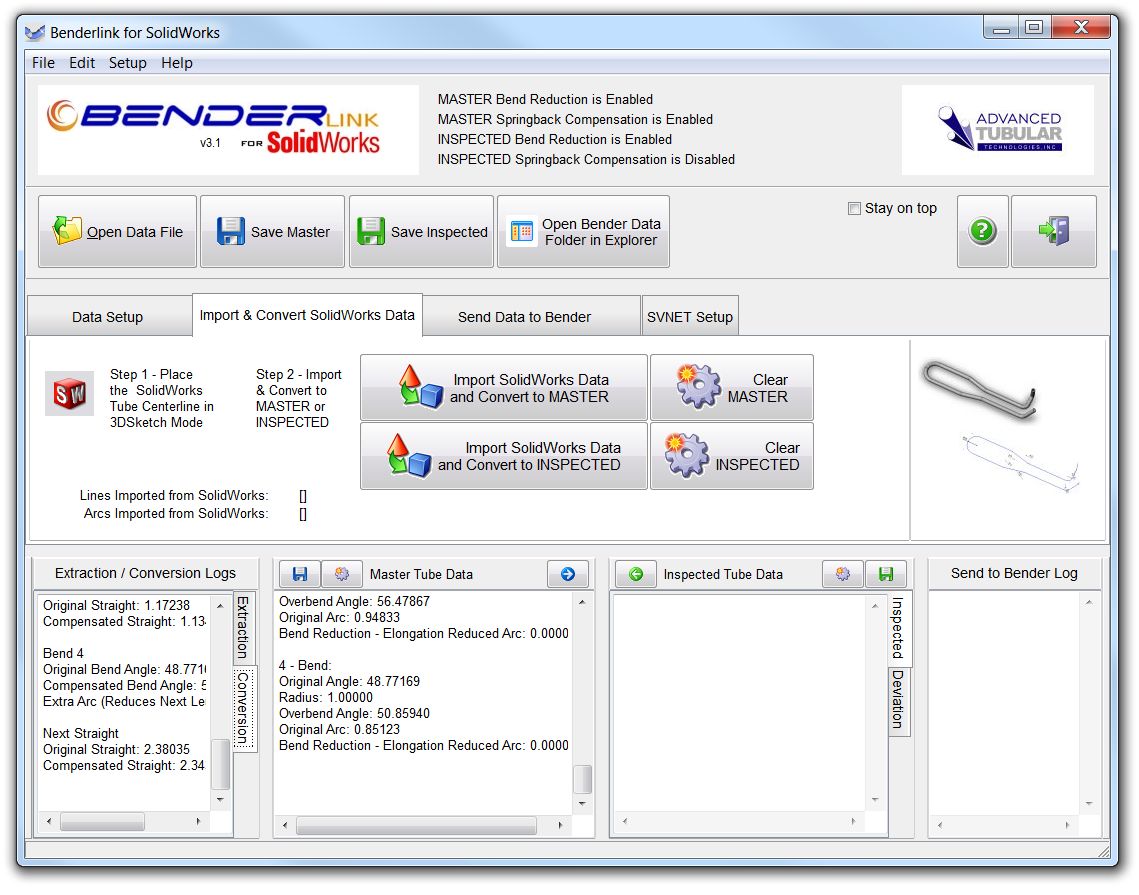Click the Master Tube Data horizontal scrollbar
Viewport: 1139px width, 895px height.
(416, 826)
